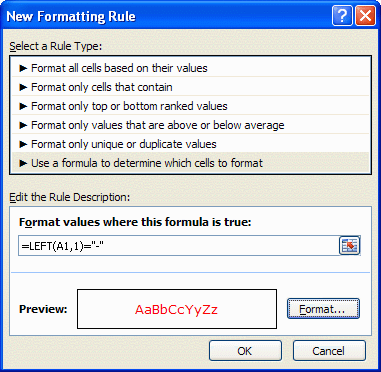381x372 pixels.
Task: Select Format only cells that contain
Action: tap(191, 87)
